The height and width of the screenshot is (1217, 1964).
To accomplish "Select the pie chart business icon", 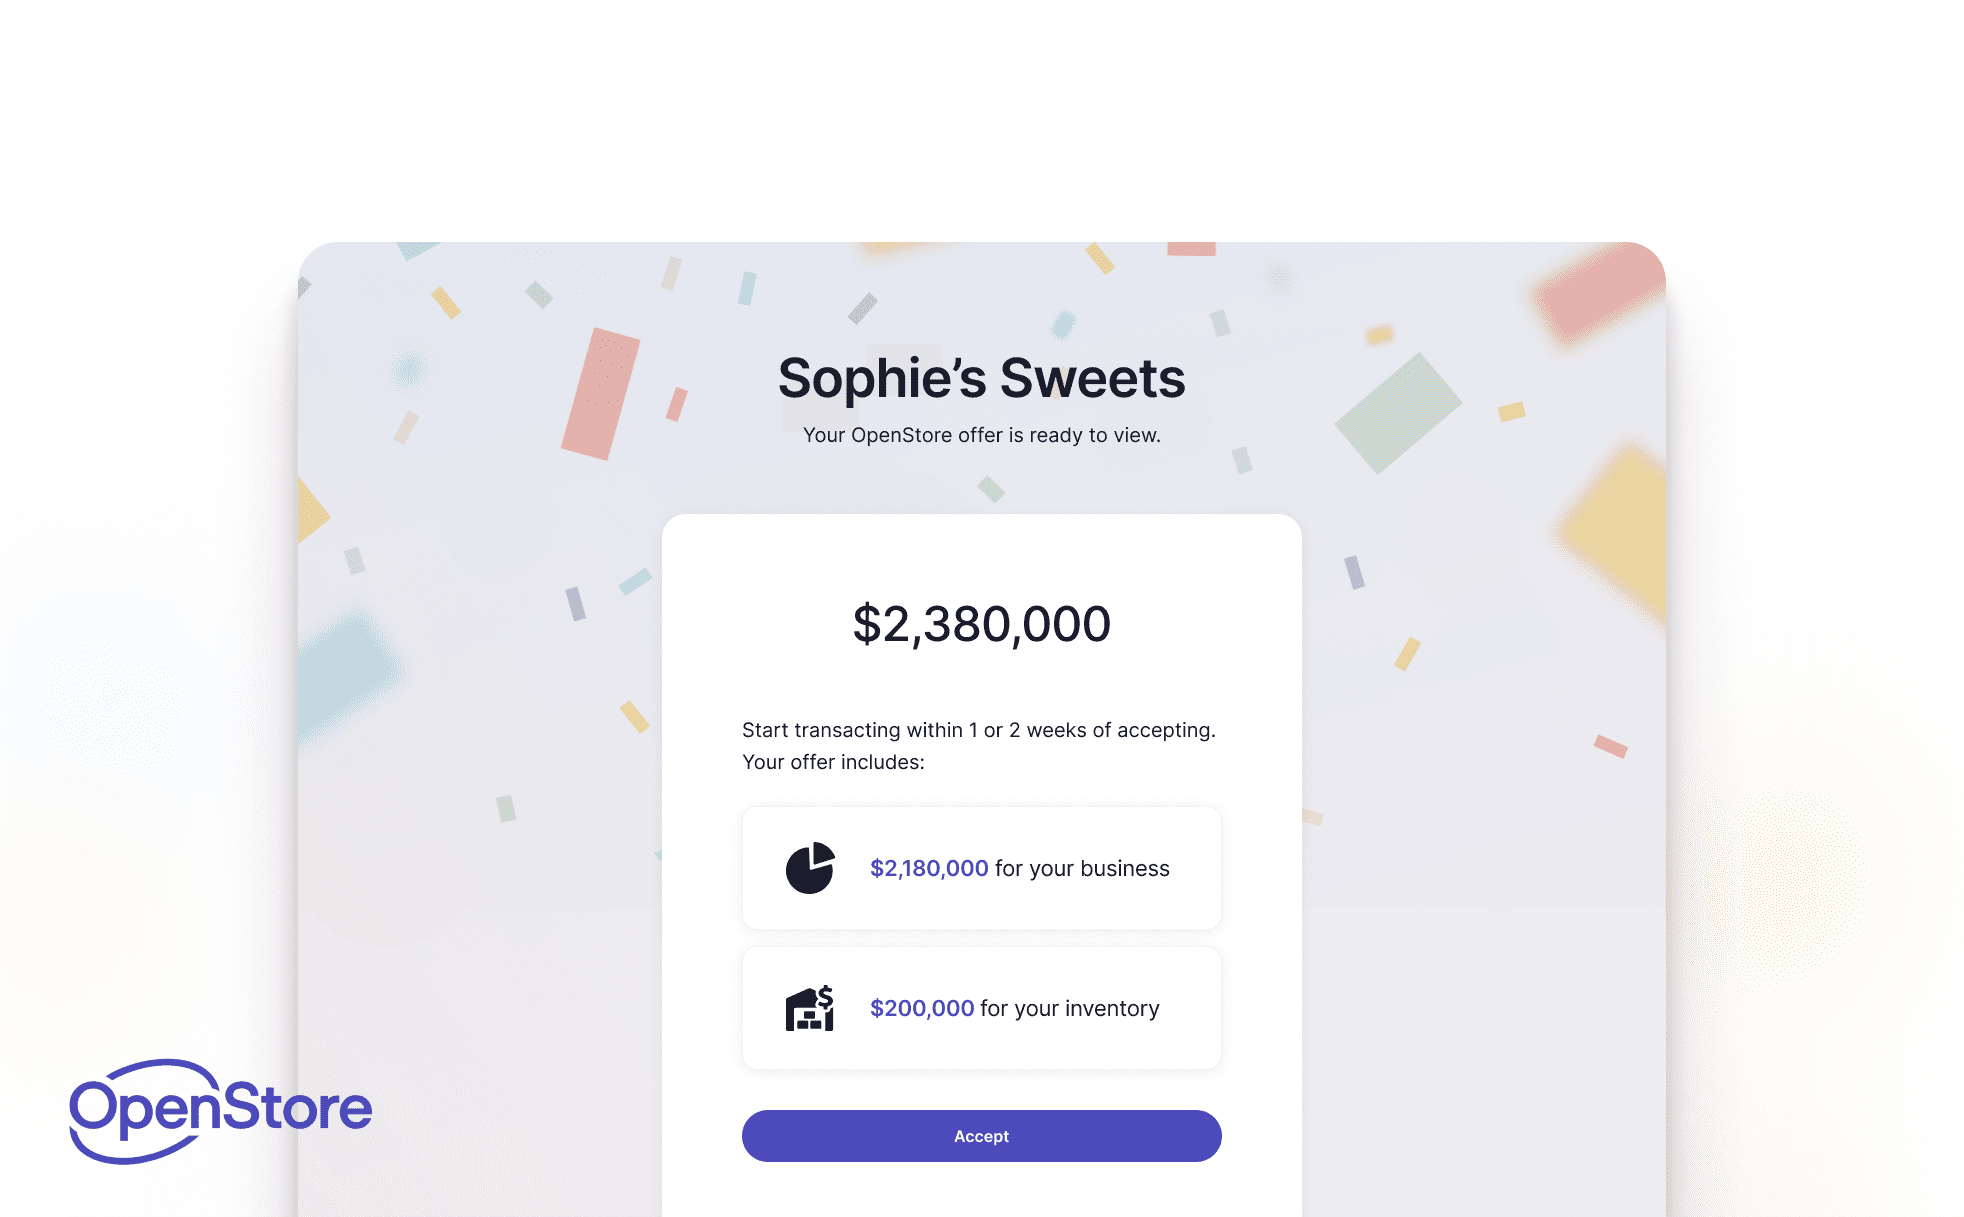I will (x=808, y=869).
